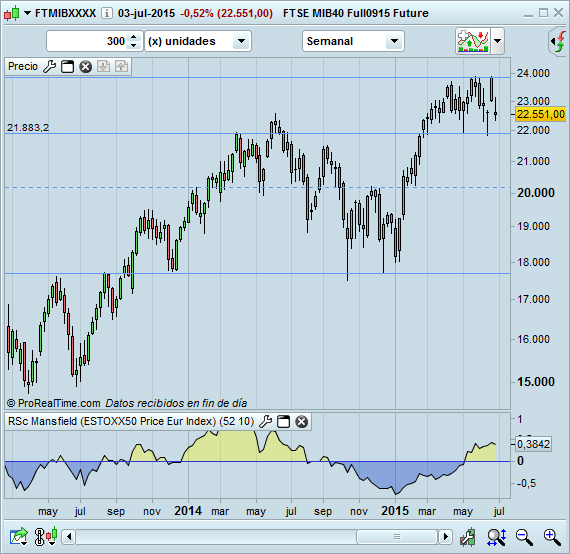Open the ticker dropdown arrow next to FTMIBXXXX
The height and width of the screenshot is (554, 570).
tap(27, 13)
